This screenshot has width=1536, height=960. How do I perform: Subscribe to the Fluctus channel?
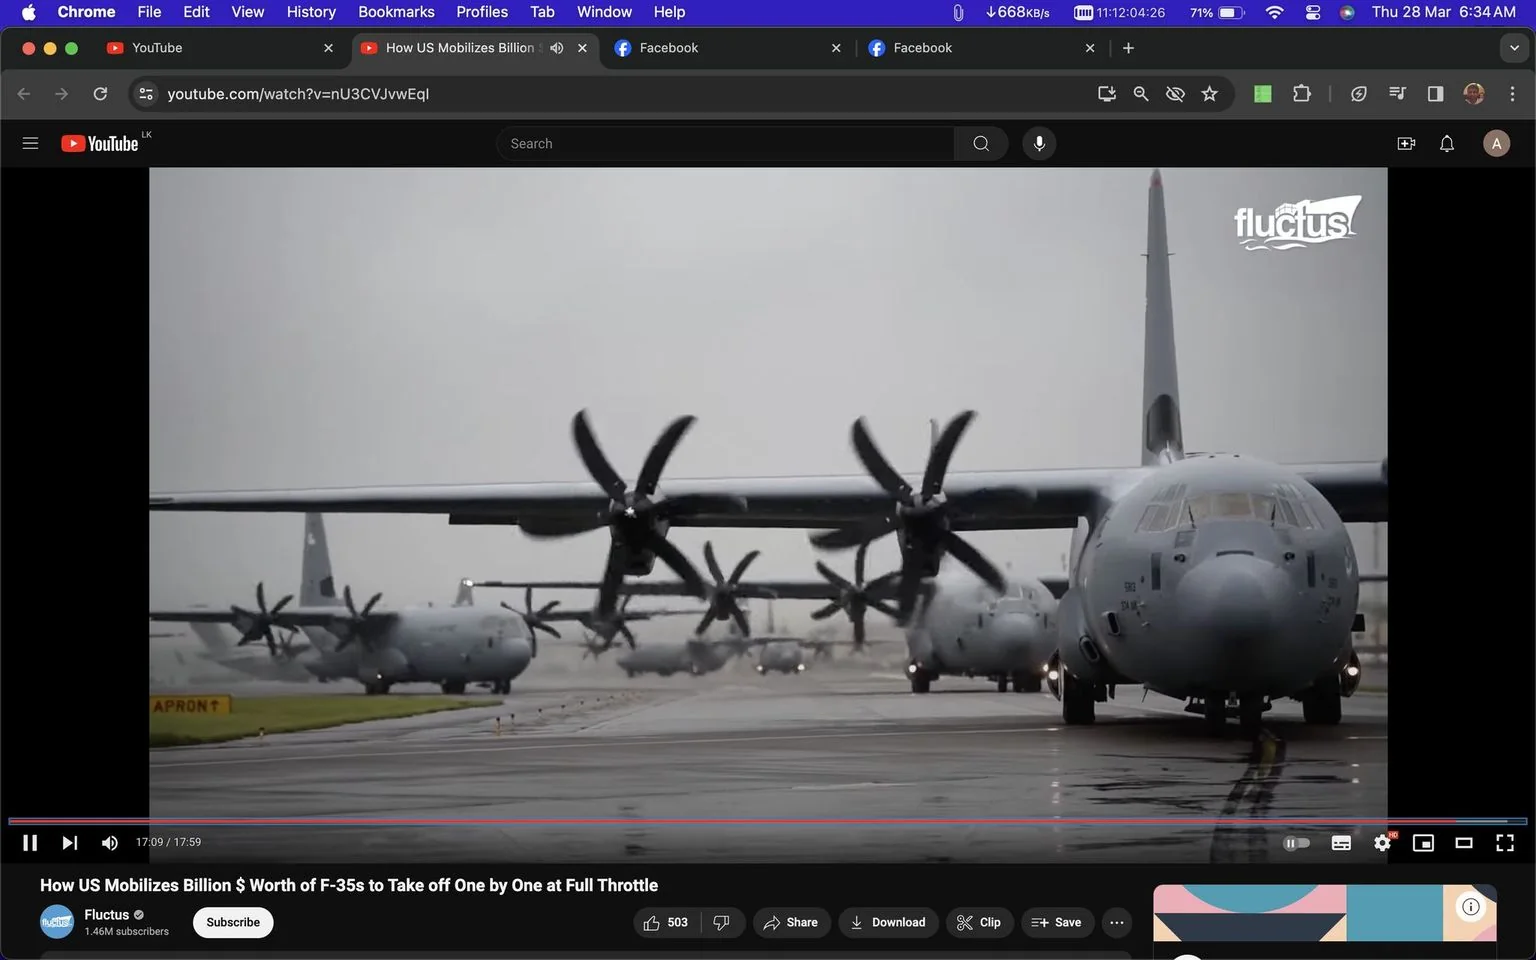click(x=233, y=922)
